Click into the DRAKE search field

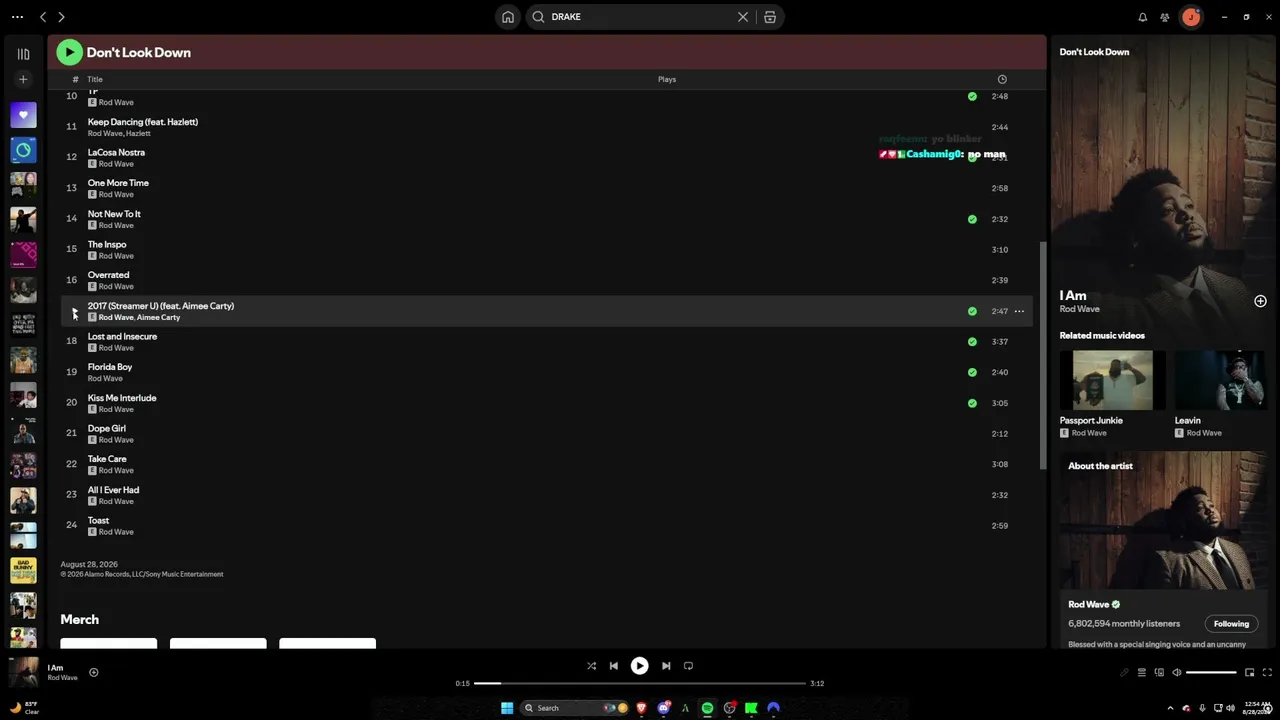pos(640,17)
